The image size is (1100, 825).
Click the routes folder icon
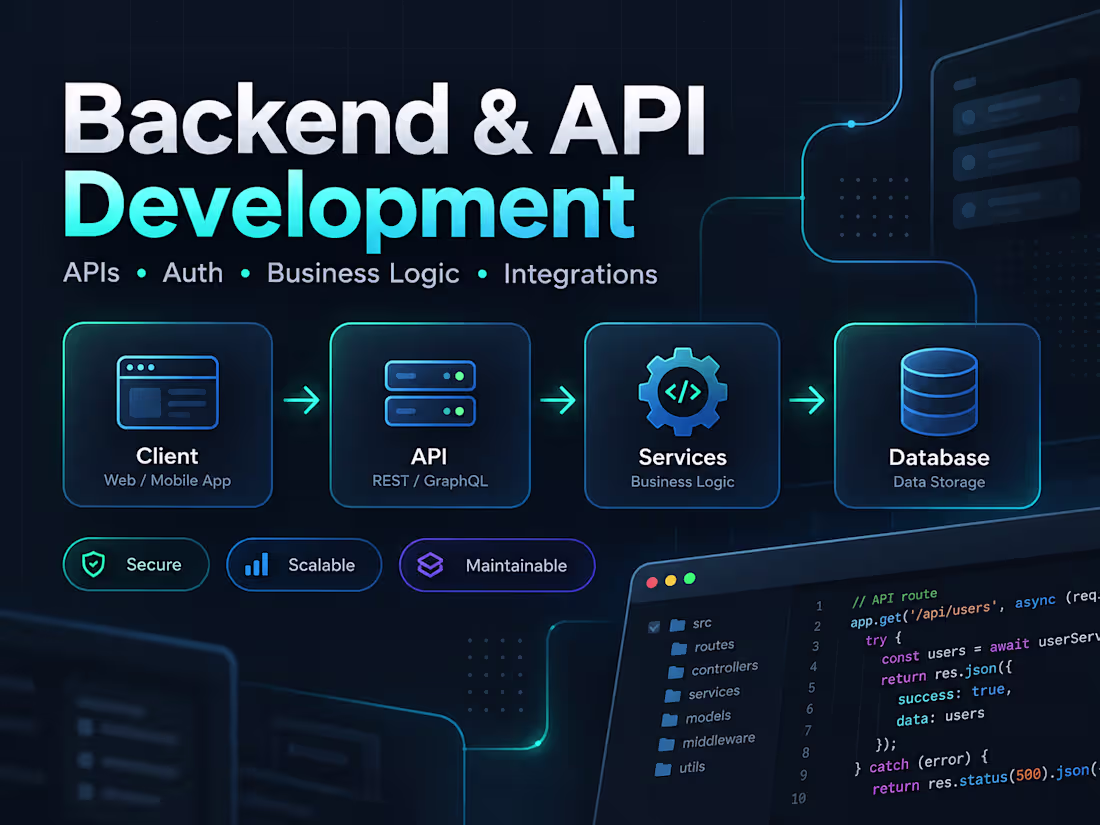click(679, 648)
